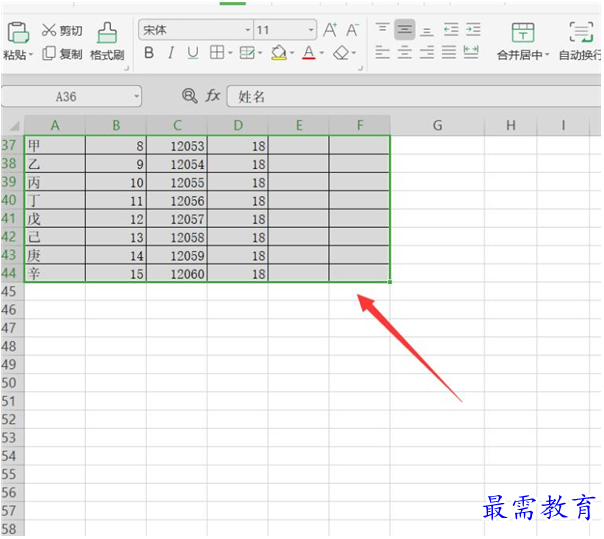Screen dimensions: 604x539
Task: Select column G header
Action: coord(437,125)
